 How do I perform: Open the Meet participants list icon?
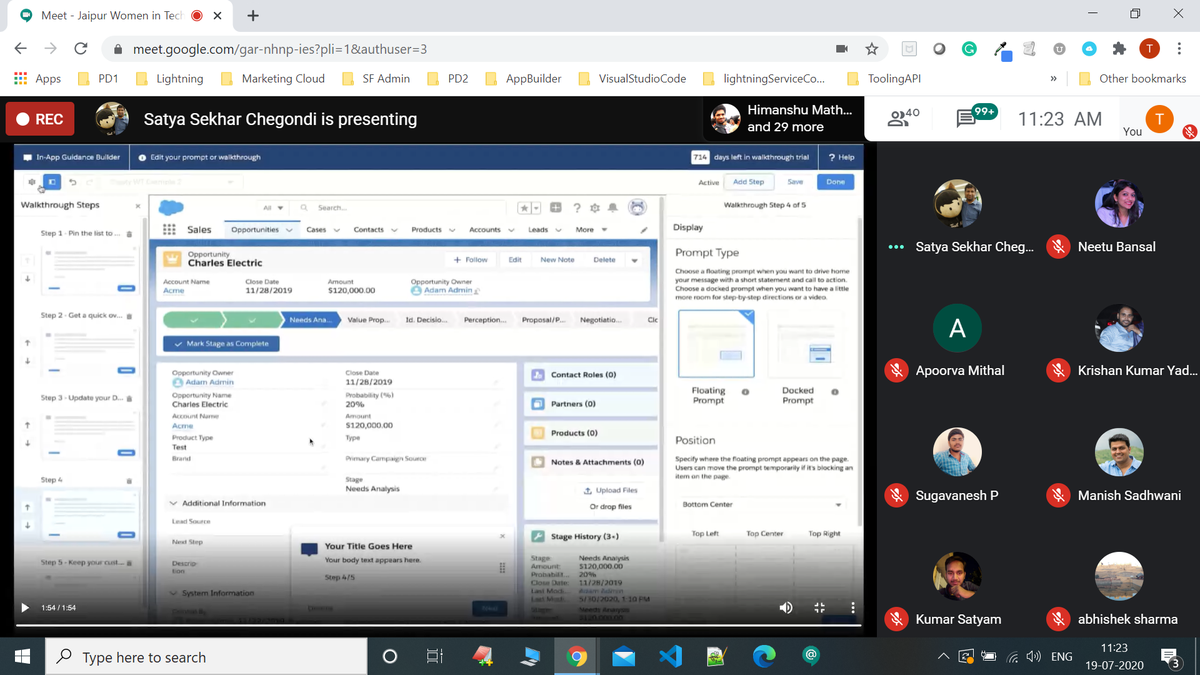898,119
